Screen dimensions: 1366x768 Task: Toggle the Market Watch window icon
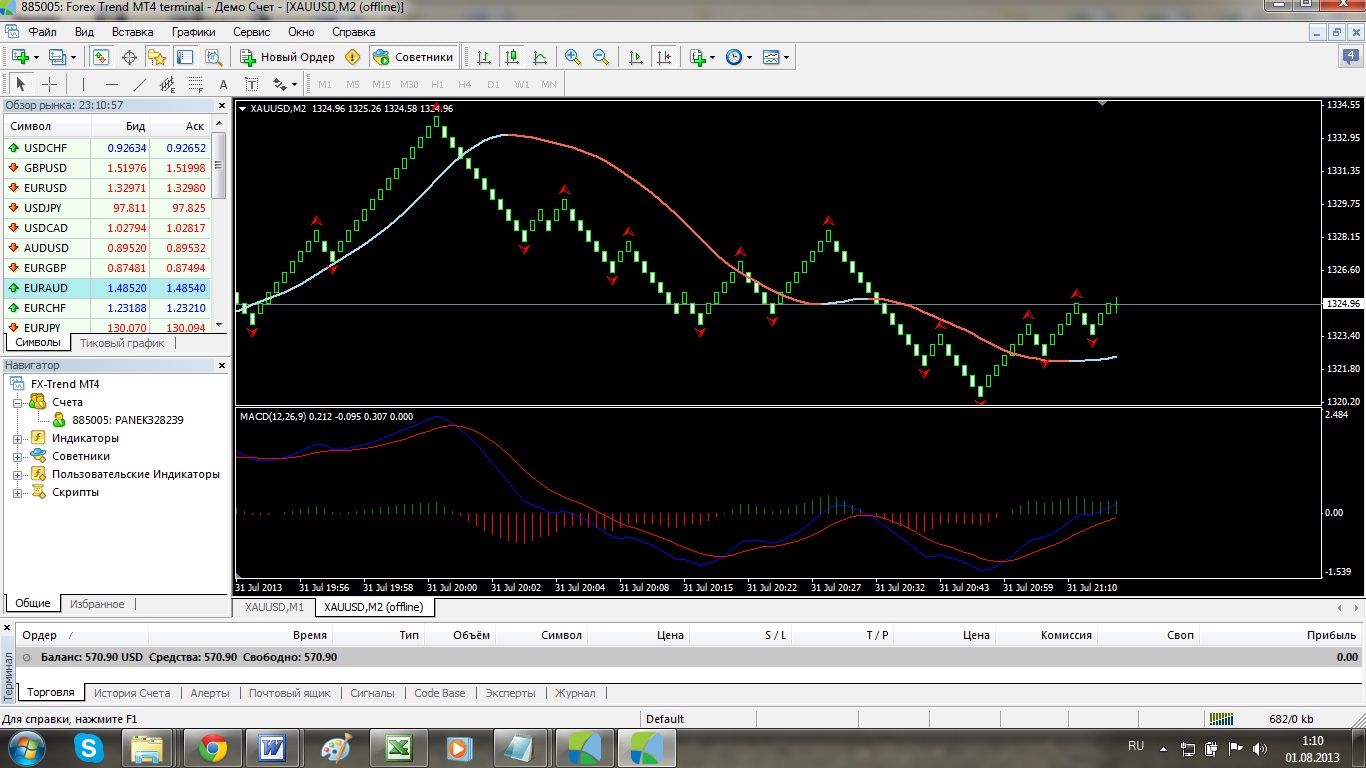pos(101,57)
